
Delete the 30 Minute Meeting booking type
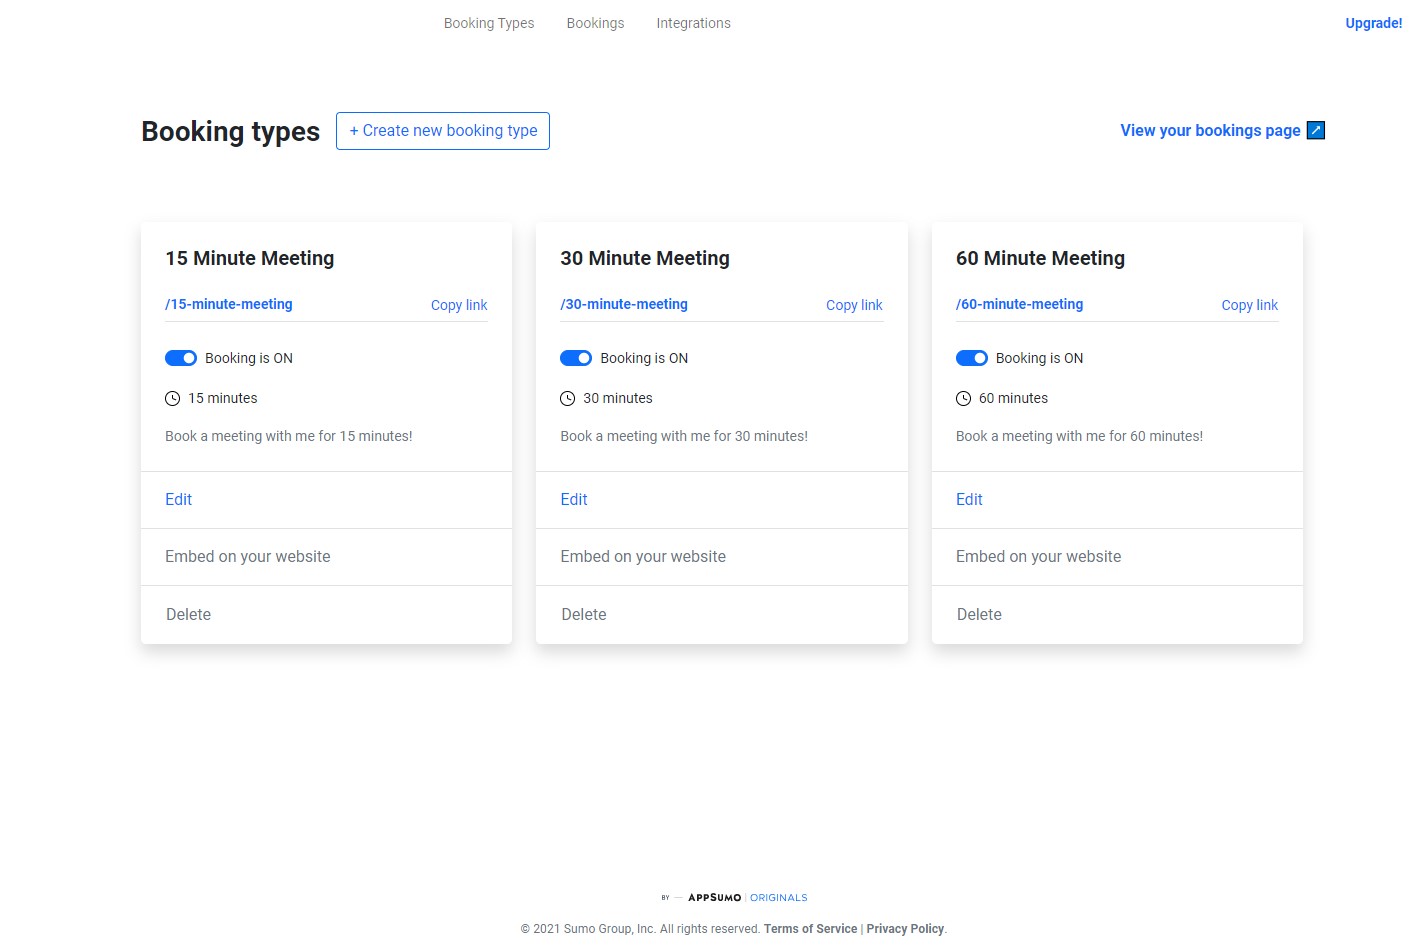584,614
